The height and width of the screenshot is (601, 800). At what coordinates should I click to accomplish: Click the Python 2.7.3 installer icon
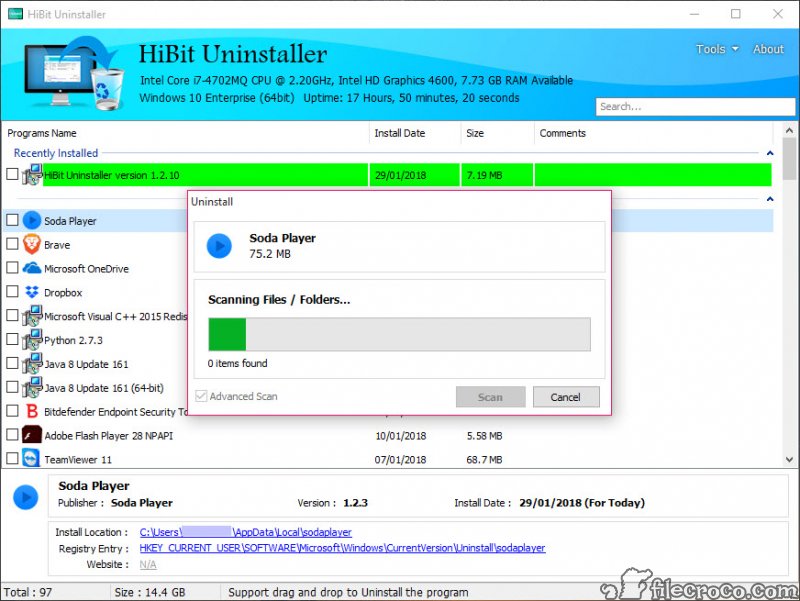(x=32, y=340)
